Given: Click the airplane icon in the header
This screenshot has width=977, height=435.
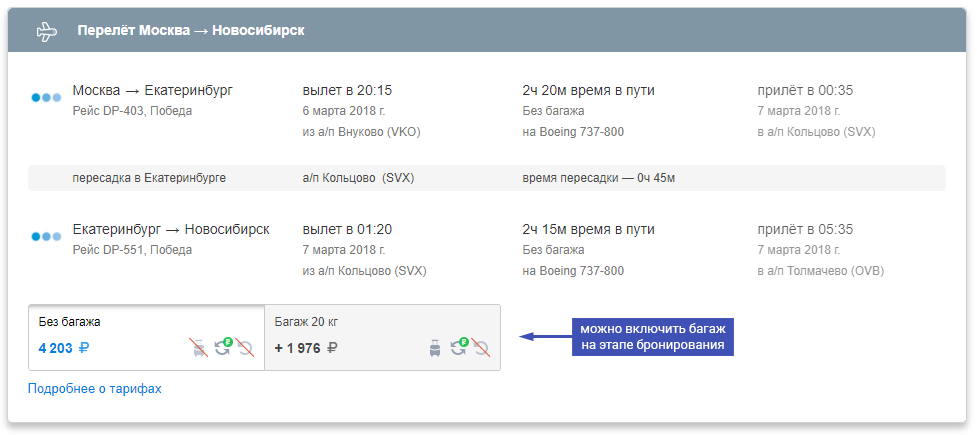Looking at the screenshot, I should coord(47,31).
